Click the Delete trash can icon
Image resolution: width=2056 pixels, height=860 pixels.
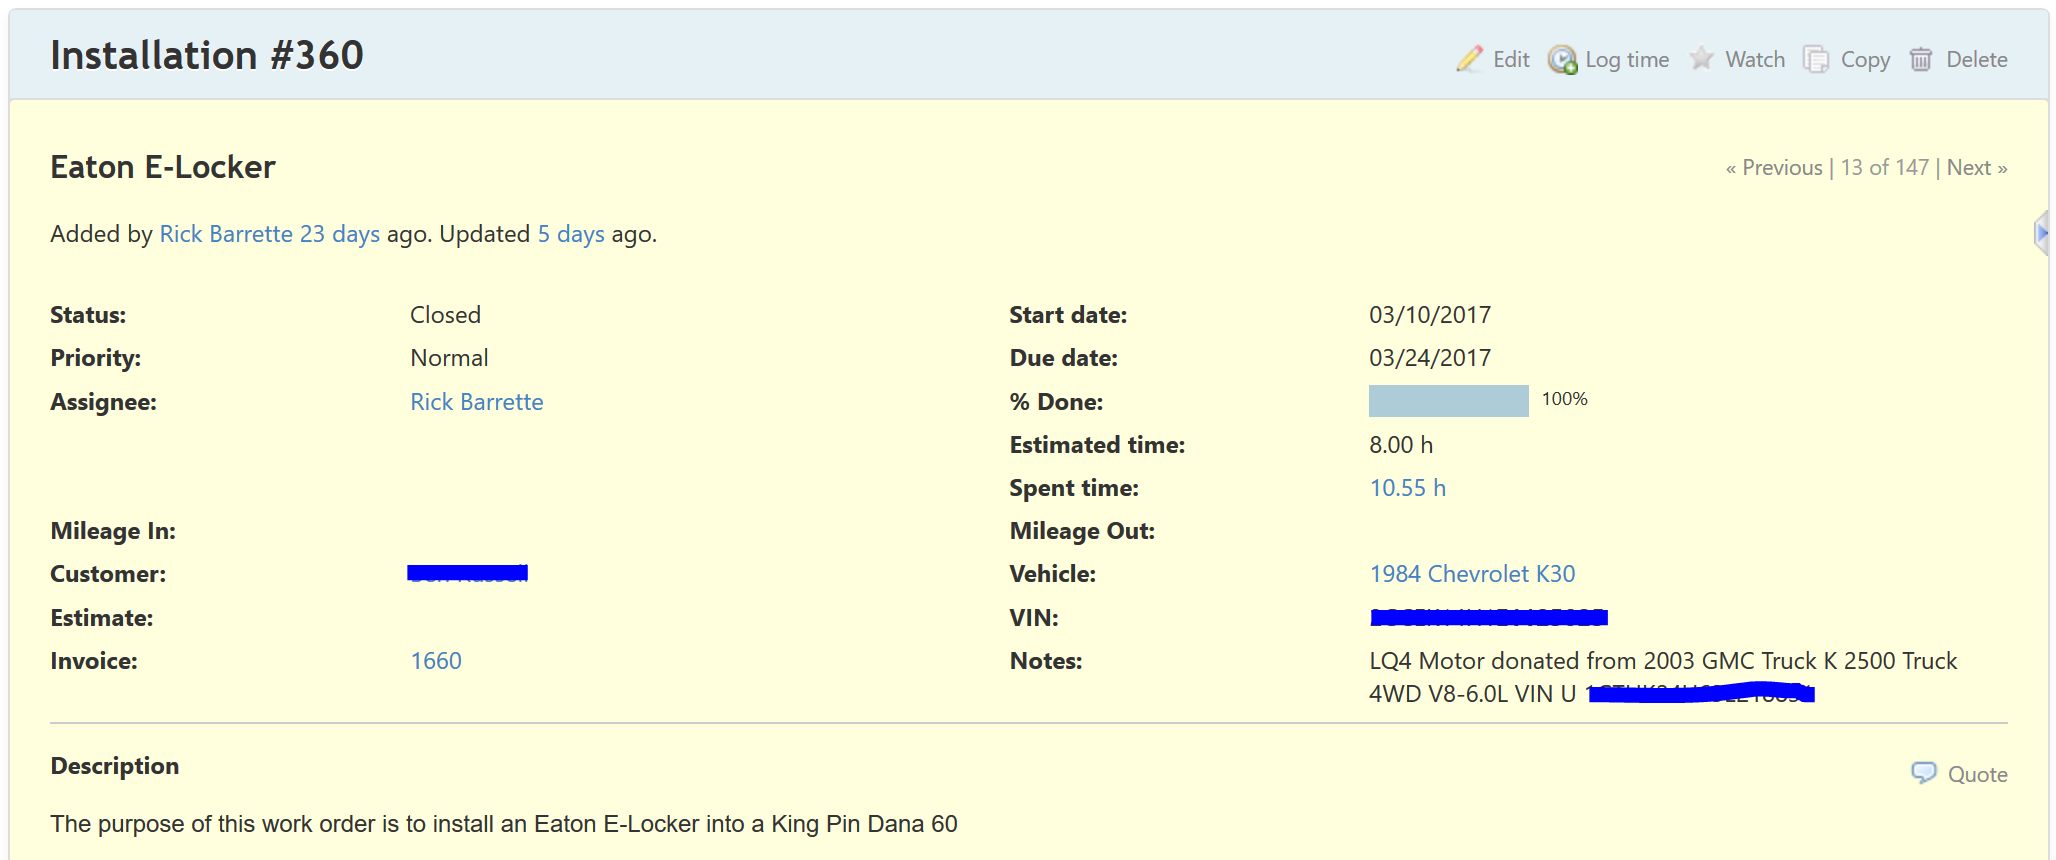pyautogui.click(x=1920, y=59)
